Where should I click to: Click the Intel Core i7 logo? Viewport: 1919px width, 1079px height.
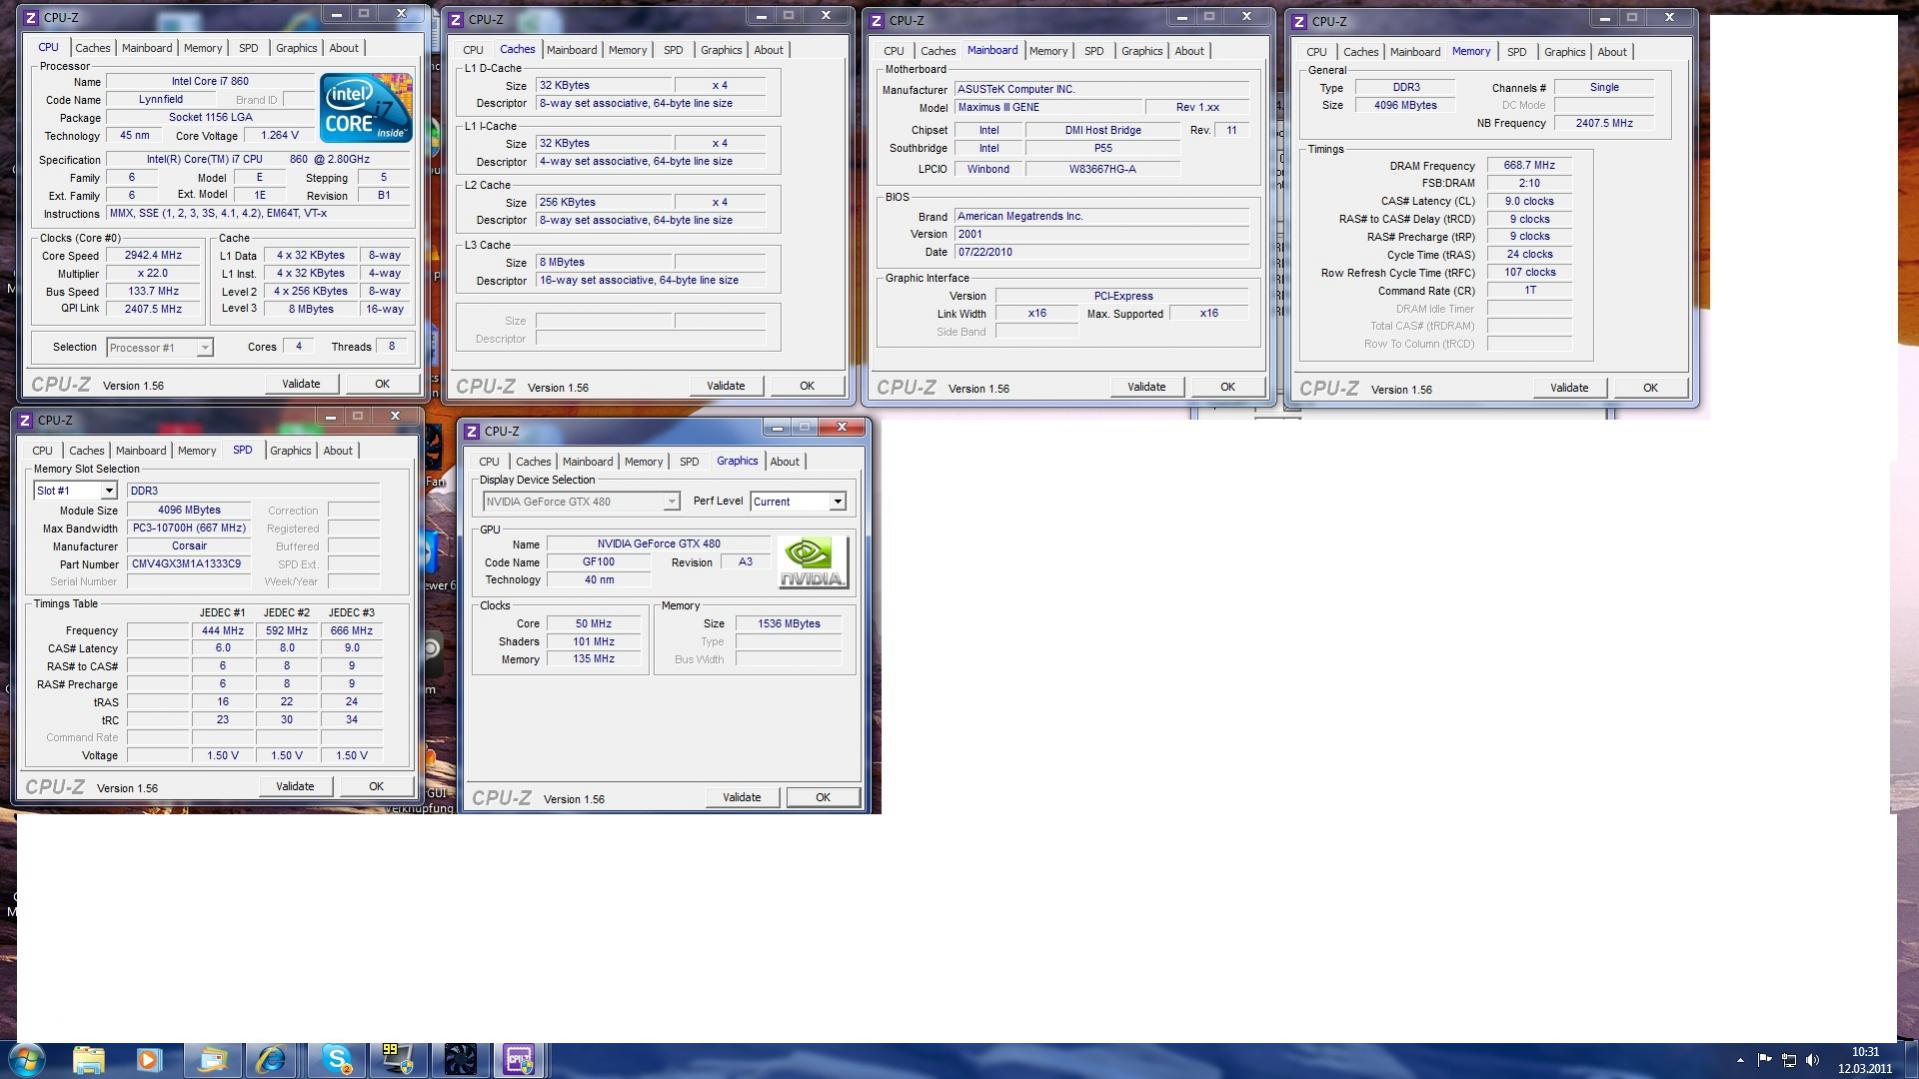point(366,107)
